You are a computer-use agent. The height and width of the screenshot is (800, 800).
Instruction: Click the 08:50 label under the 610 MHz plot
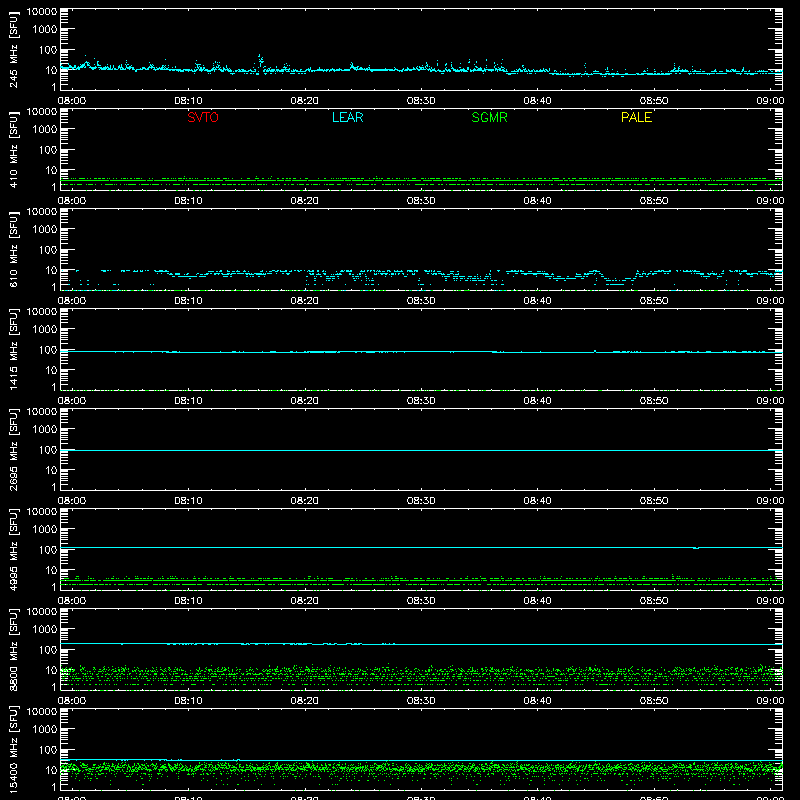pos(654,301)
